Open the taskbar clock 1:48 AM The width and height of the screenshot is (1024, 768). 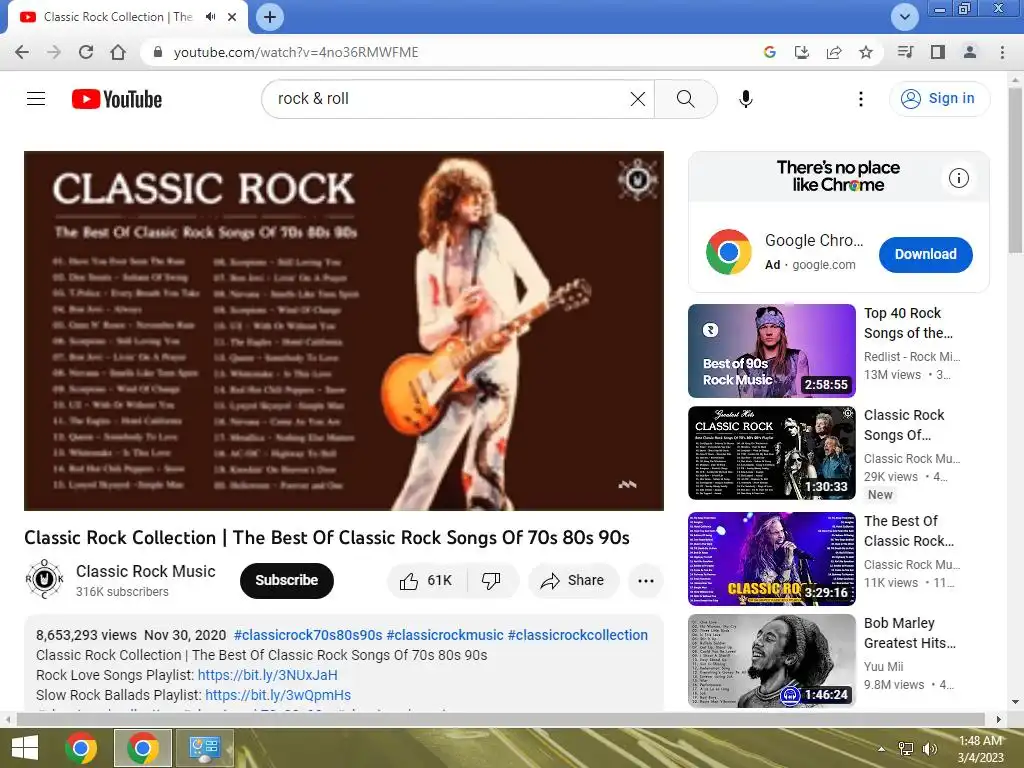[980, 749]
